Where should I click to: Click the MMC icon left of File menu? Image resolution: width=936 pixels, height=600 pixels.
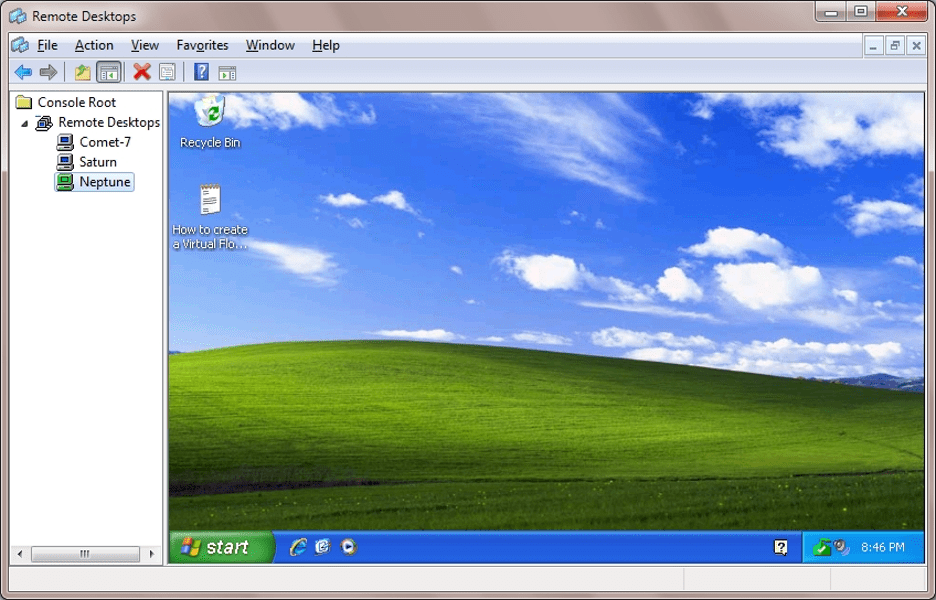click(x=20, y=45)
